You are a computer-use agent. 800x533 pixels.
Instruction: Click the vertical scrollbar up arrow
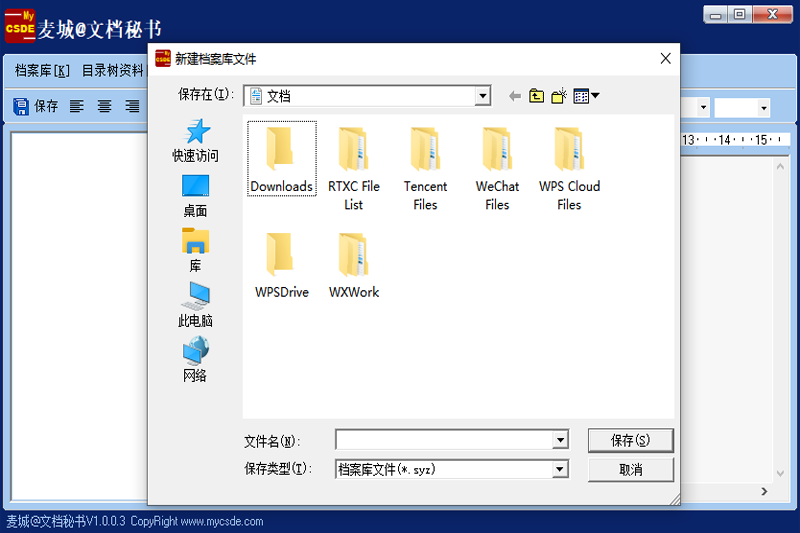(780, 166)
